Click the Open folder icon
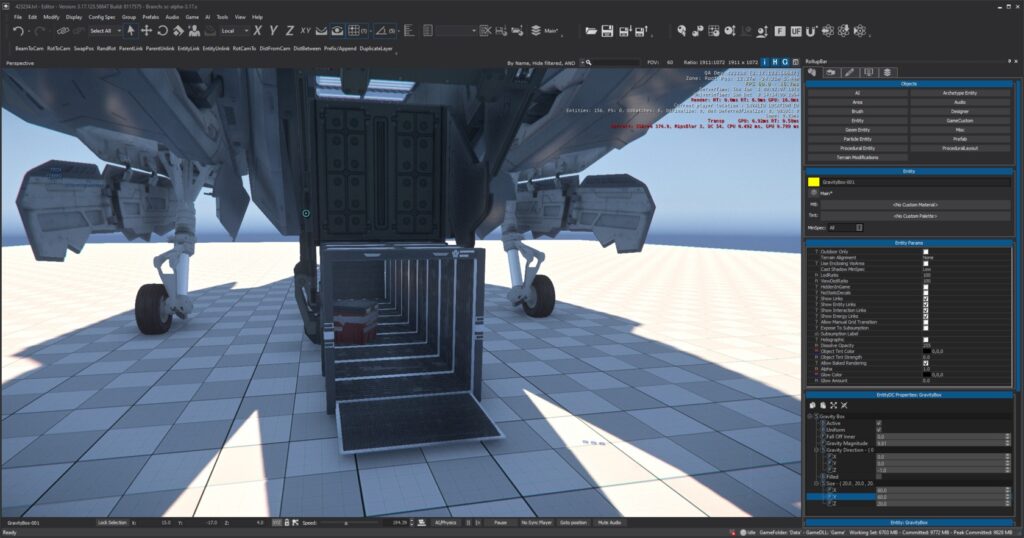1024x538 pixels. coord(589,31)
